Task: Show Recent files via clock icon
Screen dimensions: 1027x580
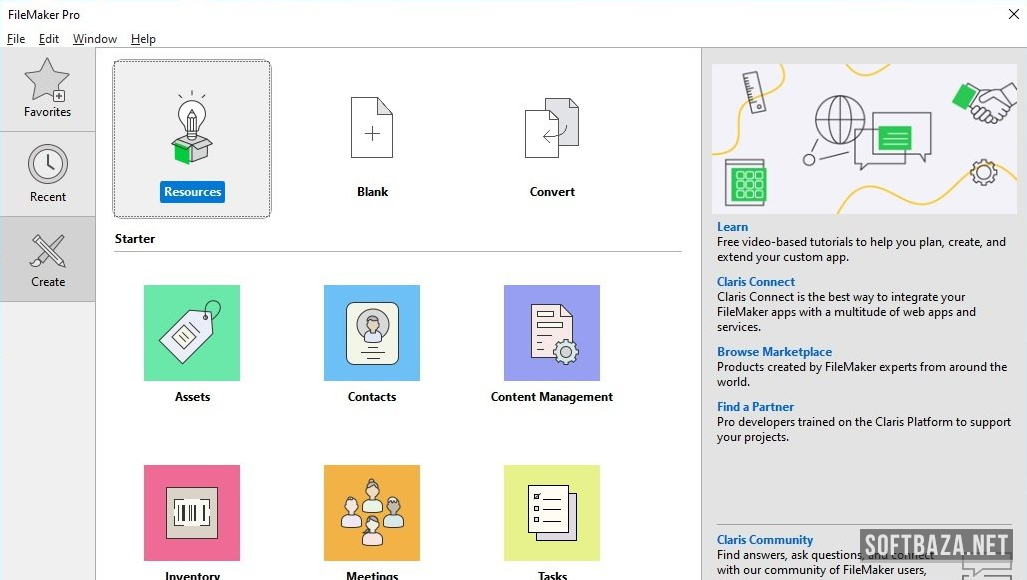Action: (x=47, y=165)
